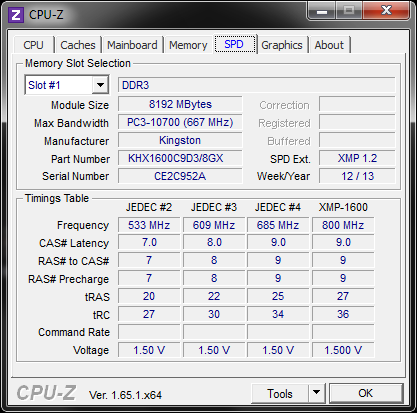Click the Kingston manufacturer value
The image size is (417, 413).
[x=180, y=140]
